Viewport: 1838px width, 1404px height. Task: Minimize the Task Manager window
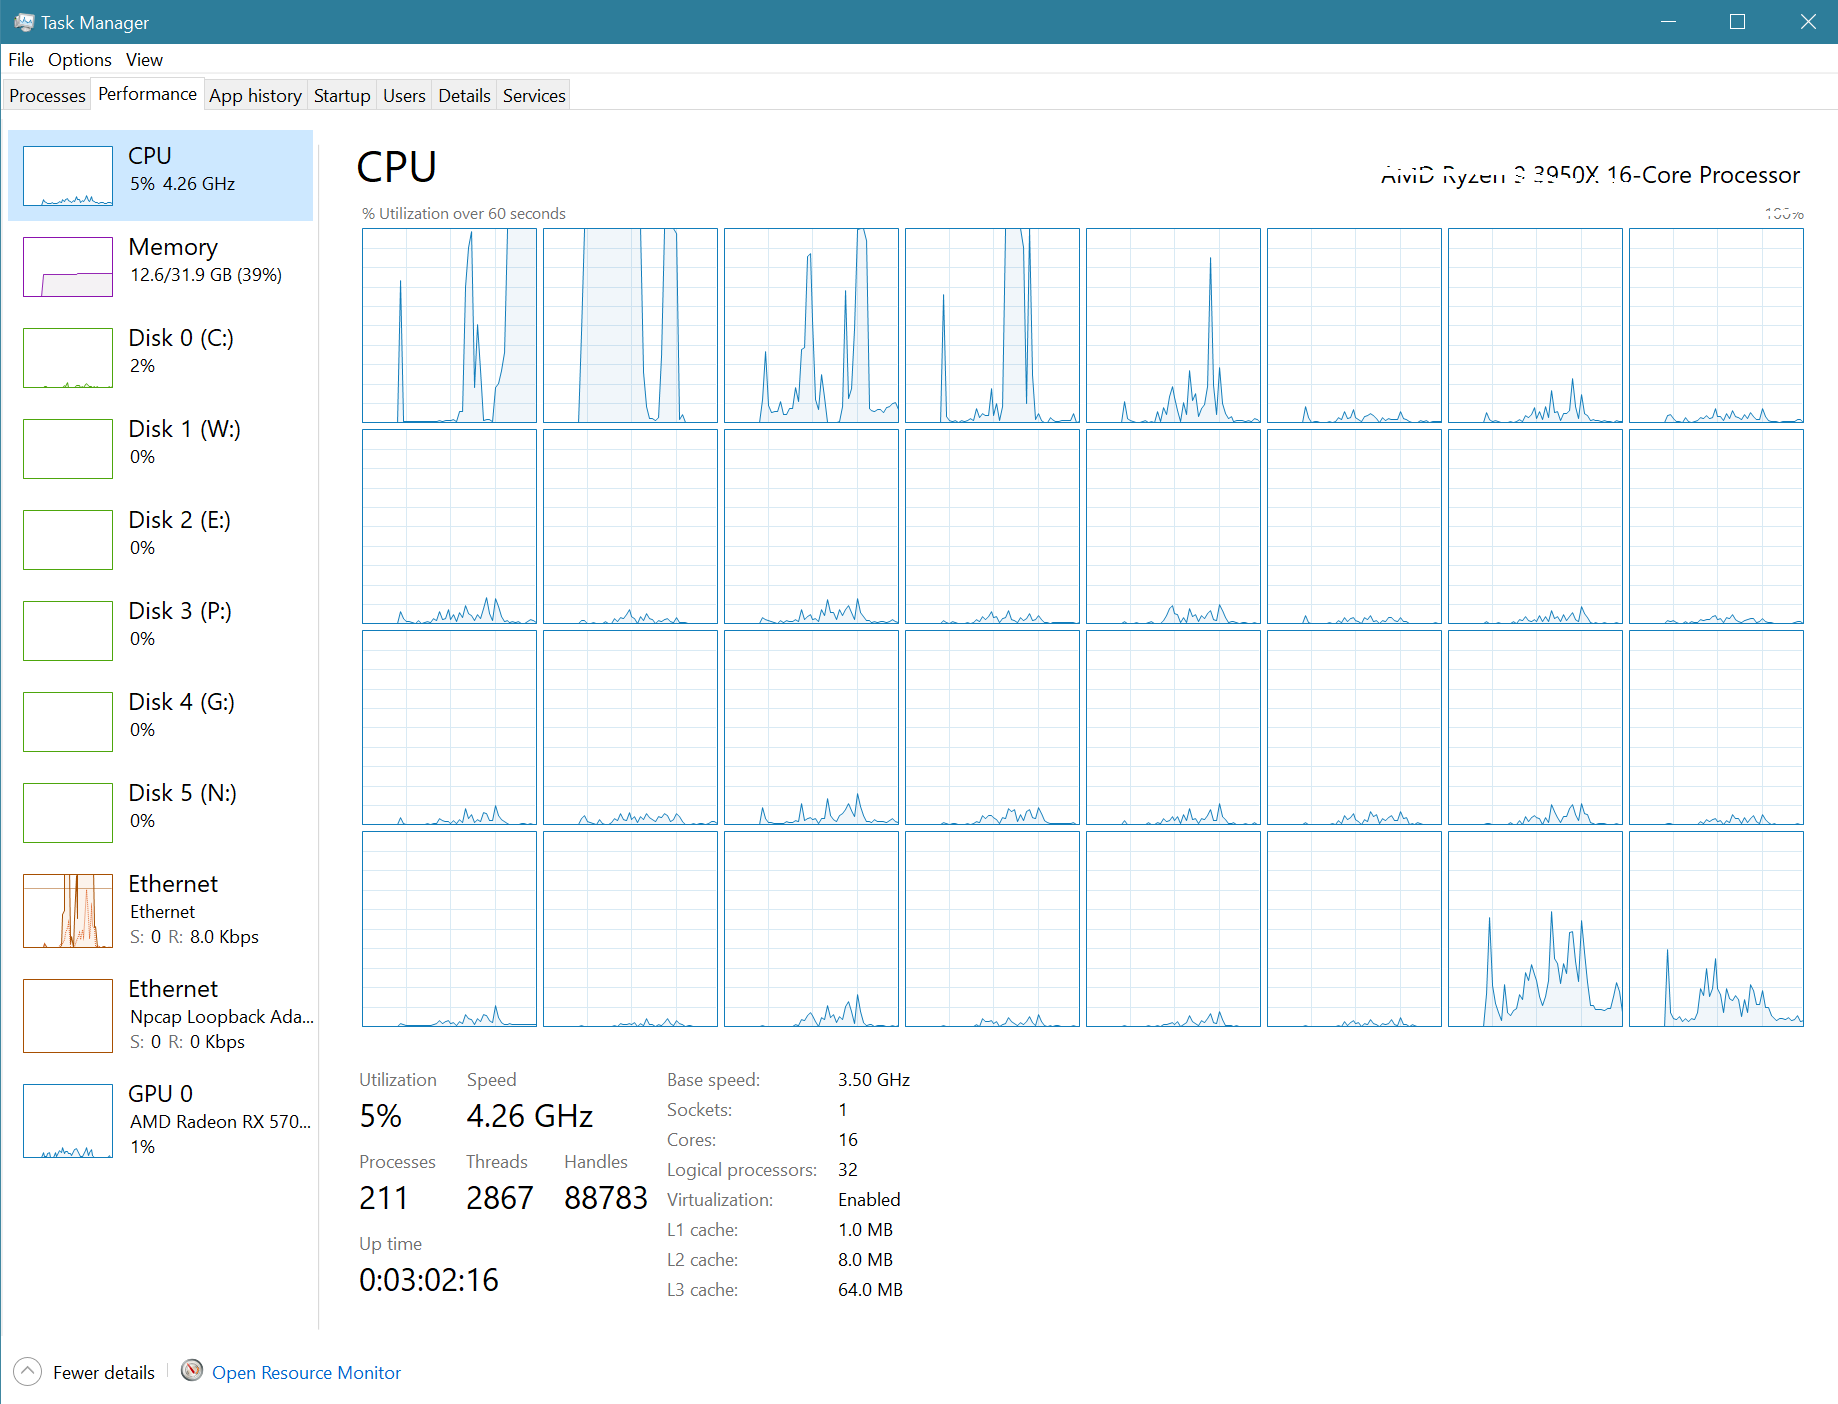coord(1668,22)
